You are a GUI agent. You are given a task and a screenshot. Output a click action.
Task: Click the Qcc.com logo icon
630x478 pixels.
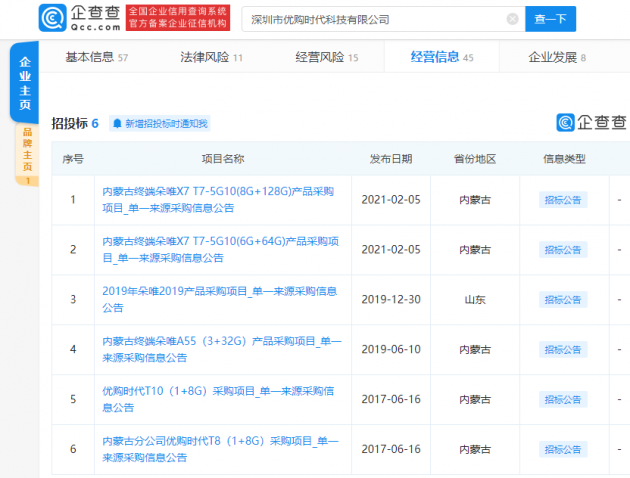53,18
